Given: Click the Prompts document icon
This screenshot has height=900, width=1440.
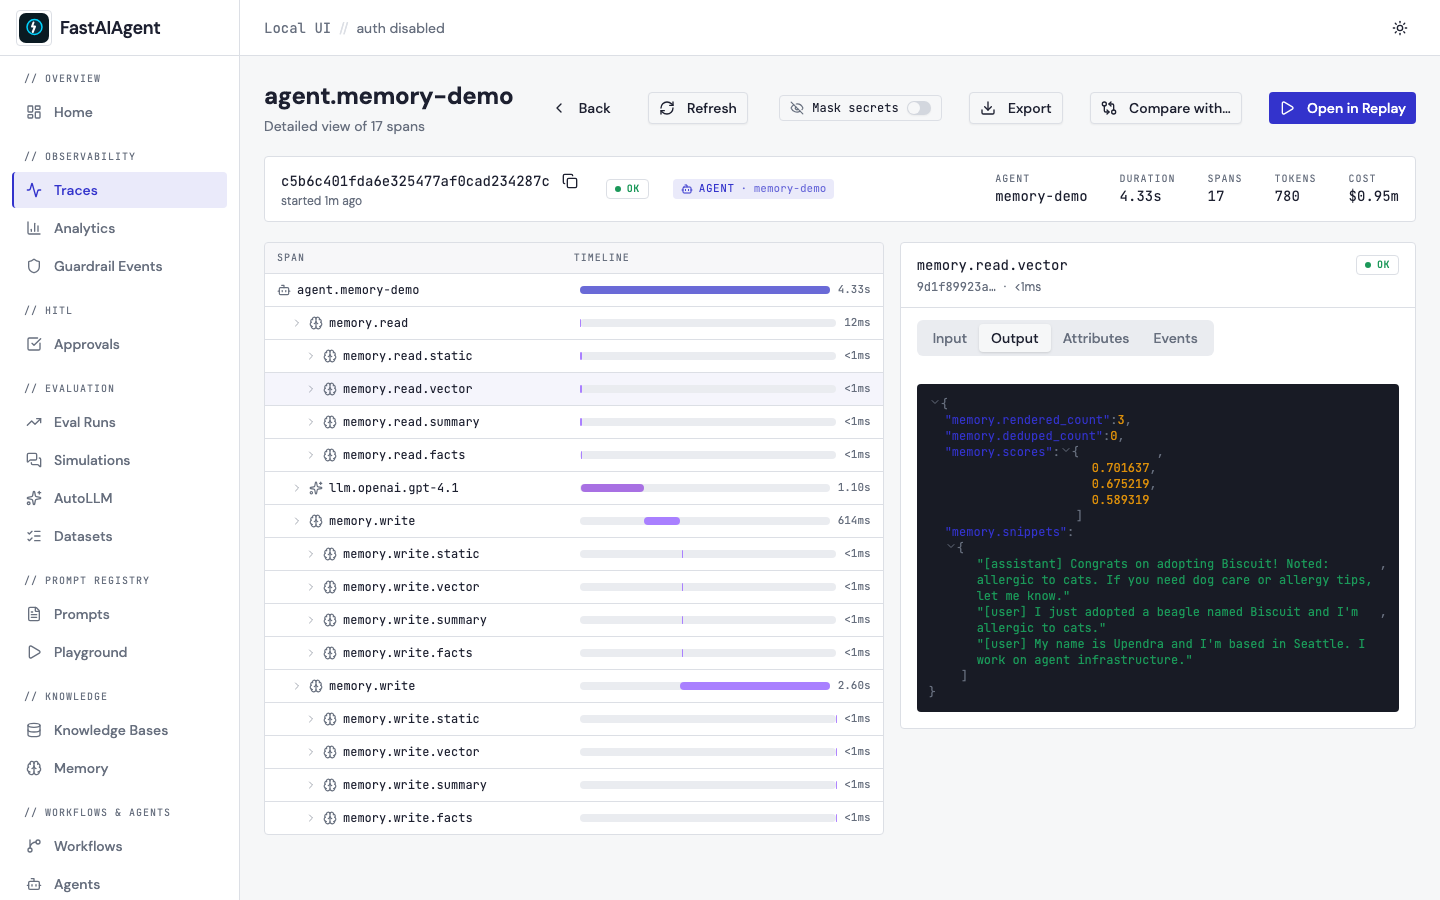Looking at the screenshot, I should [34, 614].
